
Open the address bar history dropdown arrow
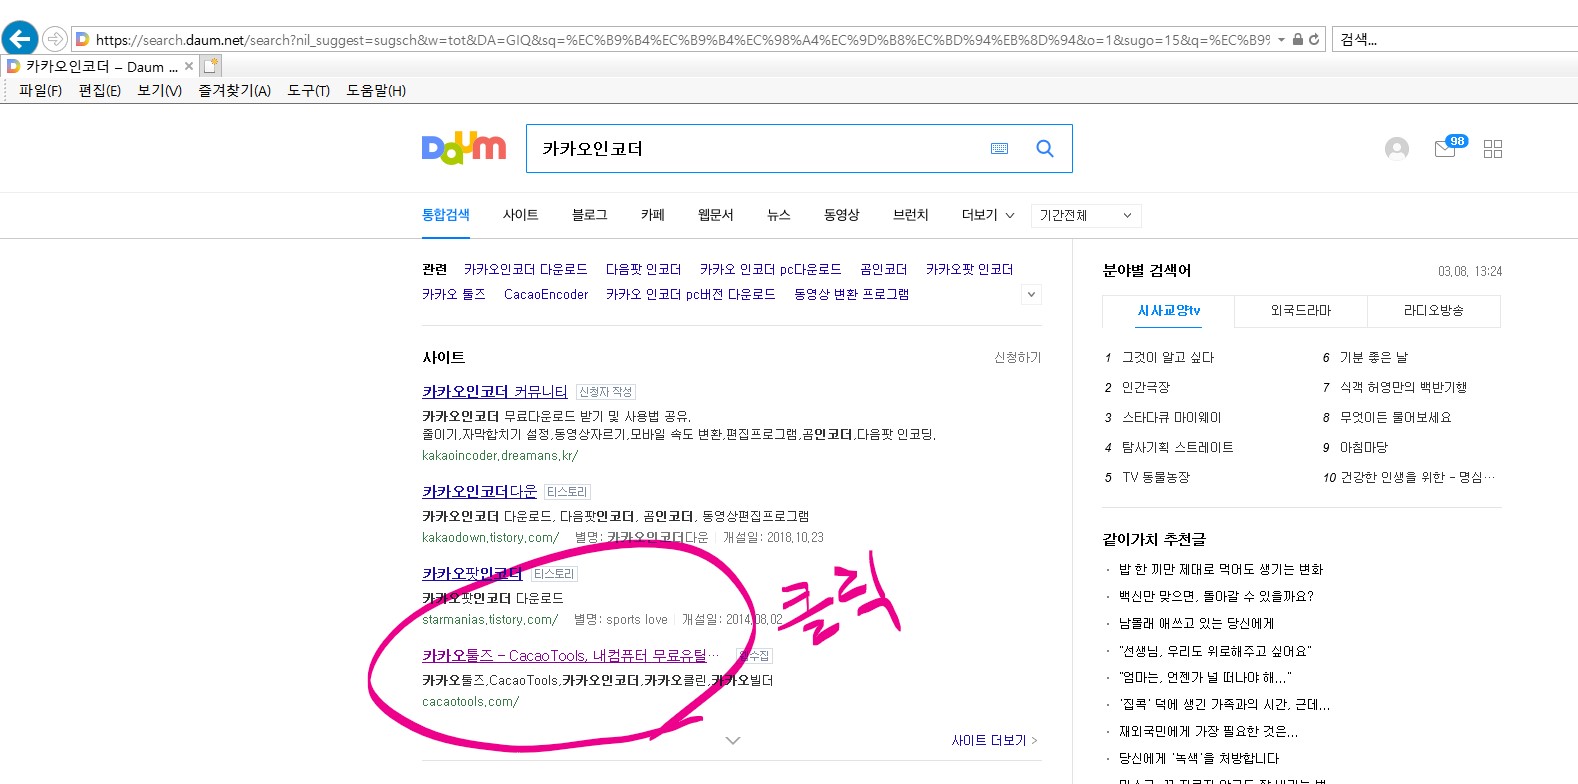point(1281,40)
